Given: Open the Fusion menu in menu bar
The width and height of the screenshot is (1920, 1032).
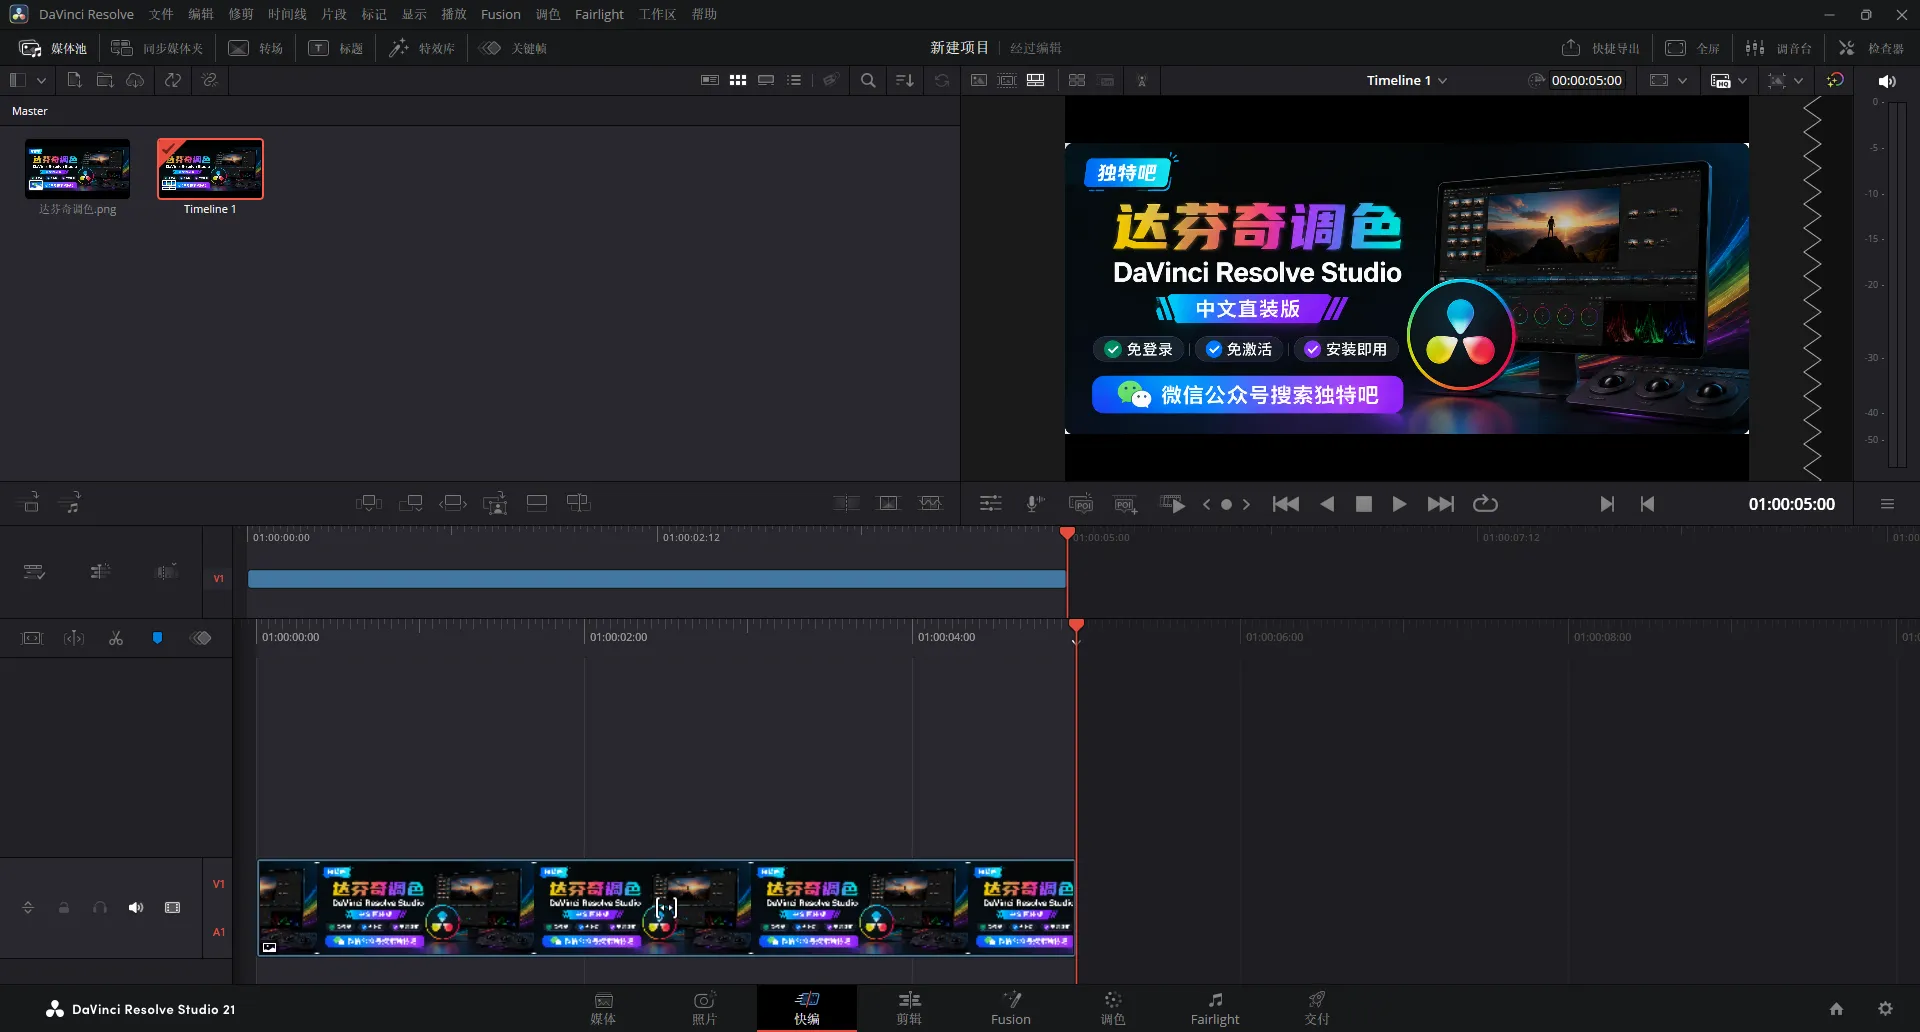Looking at the screenshot, I should coord(500,14).
